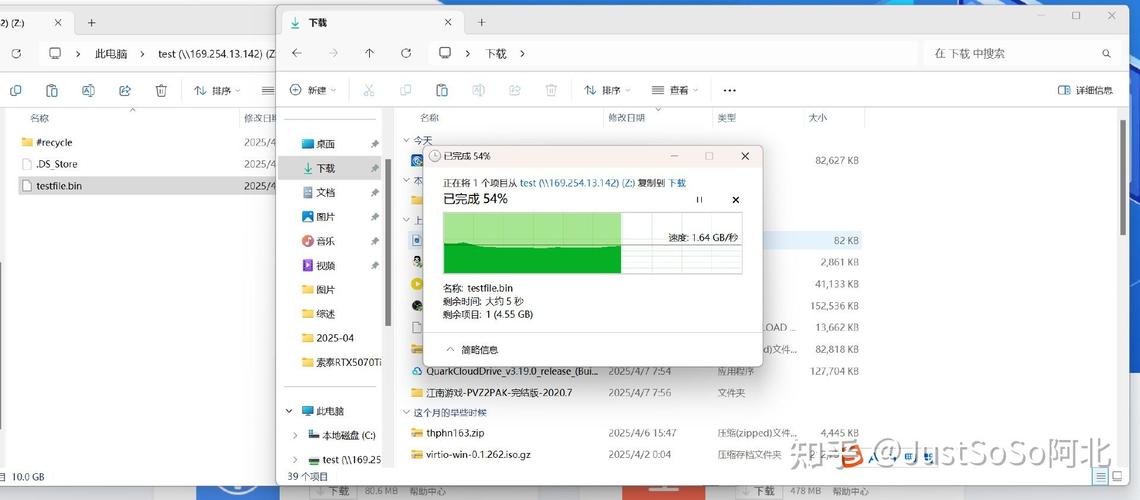The width and height of the screenshot is (1140, 500).
Task: Collapse the 此电脑 tree node
Action: (289, 411)
